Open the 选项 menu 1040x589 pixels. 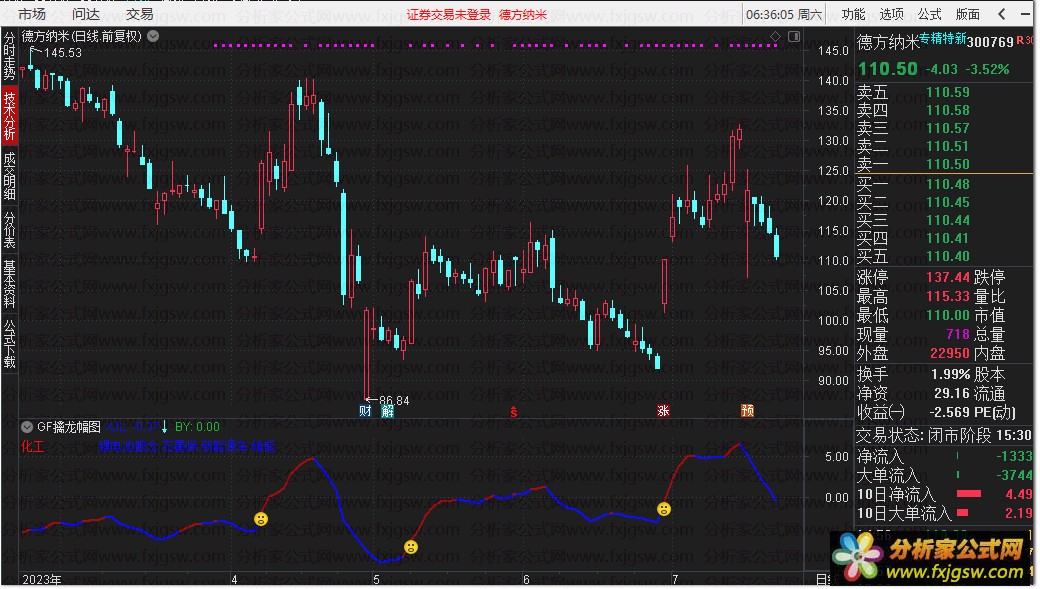pyautogui.click(x=891, y=14)
